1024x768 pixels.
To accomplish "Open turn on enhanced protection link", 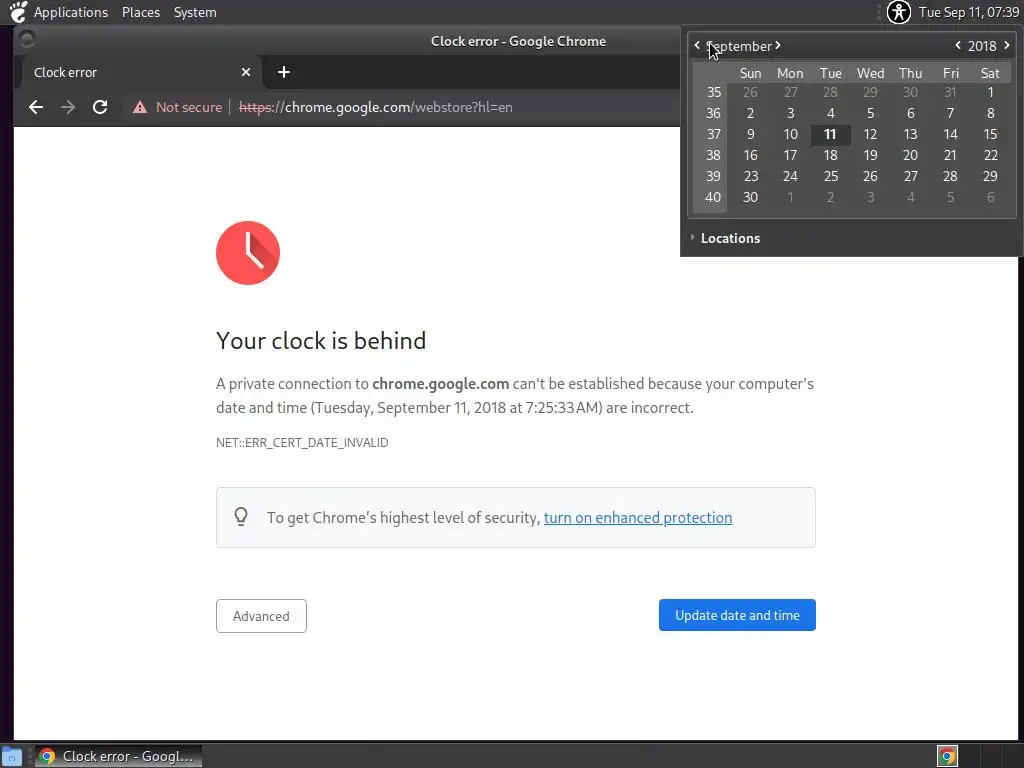I will [638, 517].
